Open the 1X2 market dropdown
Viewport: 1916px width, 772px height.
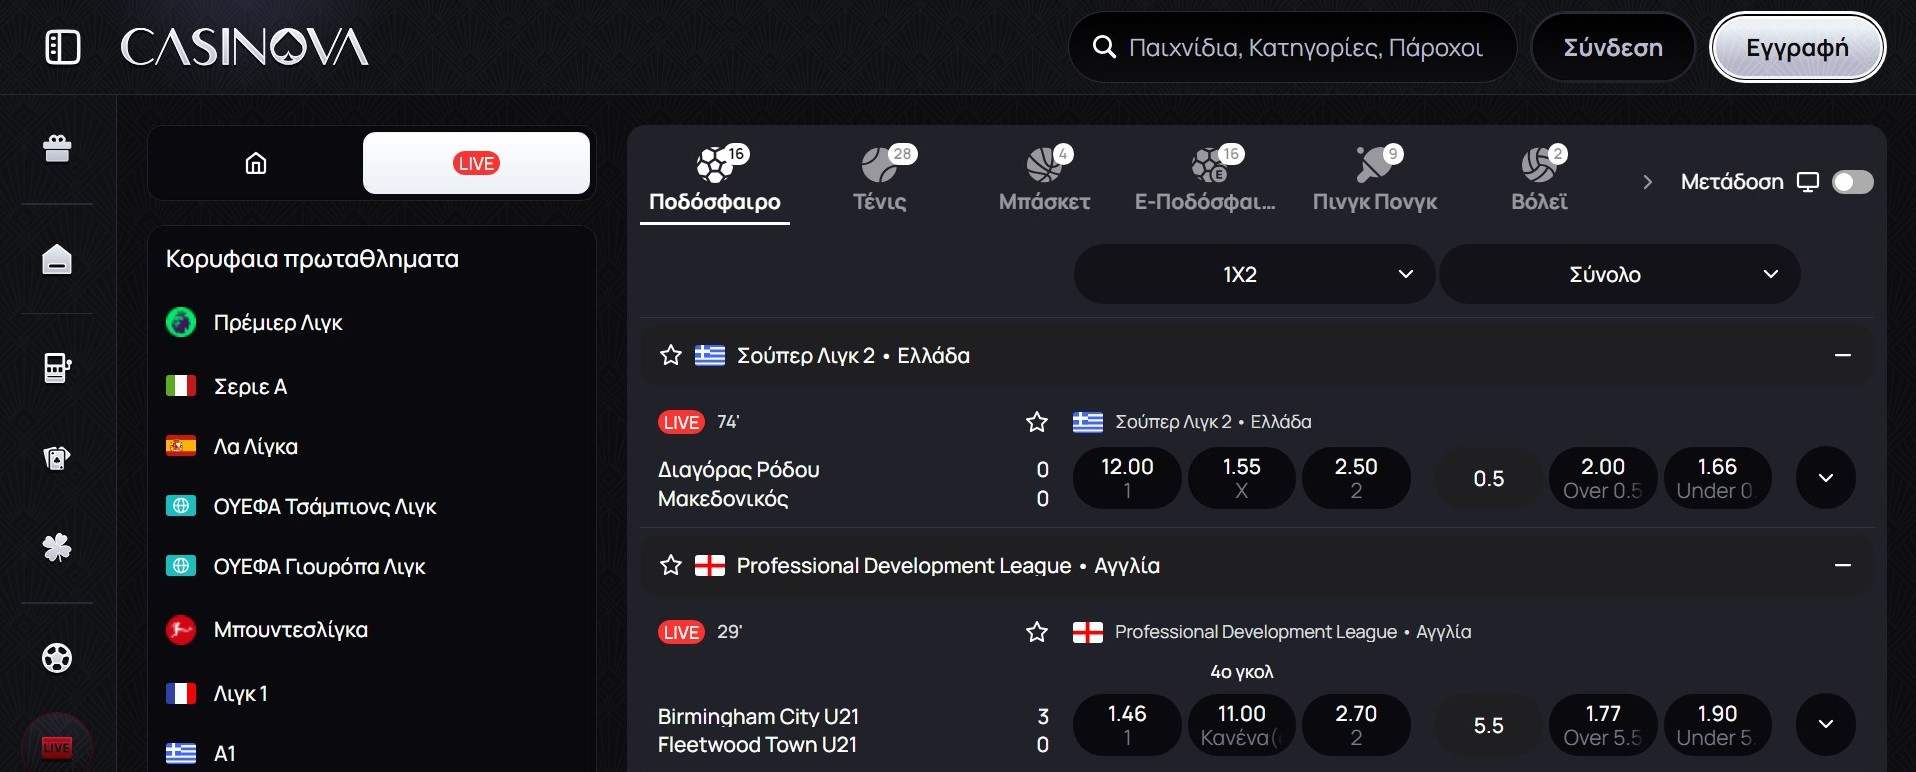(x=1251, y=273)
